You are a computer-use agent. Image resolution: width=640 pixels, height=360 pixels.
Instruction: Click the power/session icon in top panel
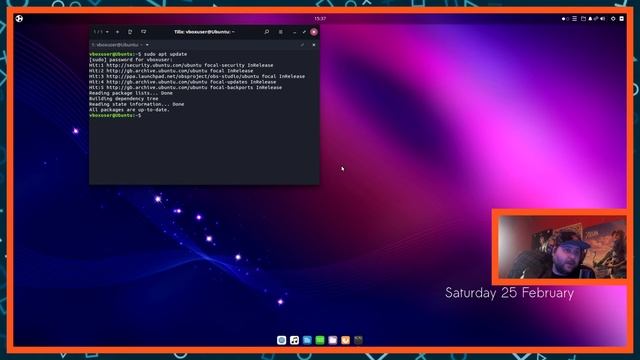pyautogui.click(x=613, y=19)
